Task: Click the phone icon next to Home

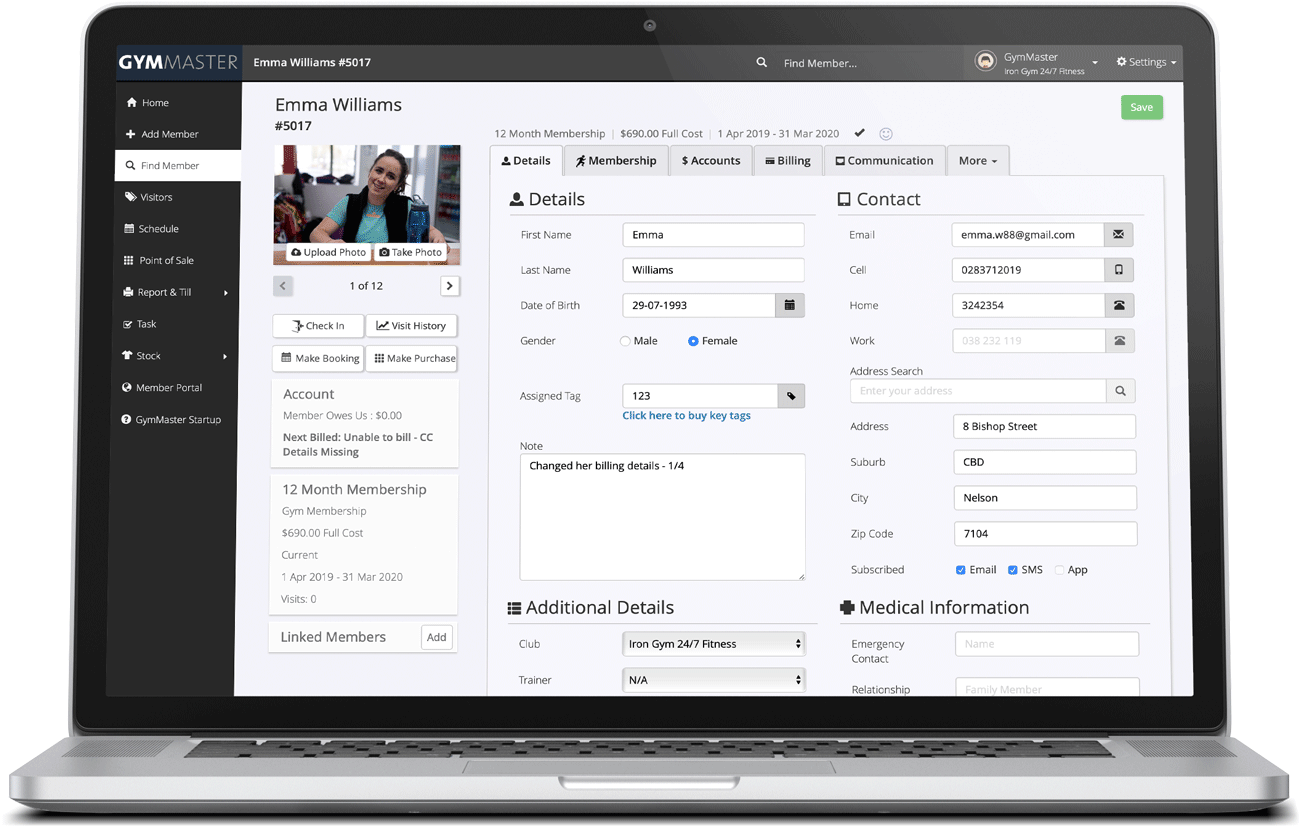Action: pyautogui.click(x=1119, y=305)
